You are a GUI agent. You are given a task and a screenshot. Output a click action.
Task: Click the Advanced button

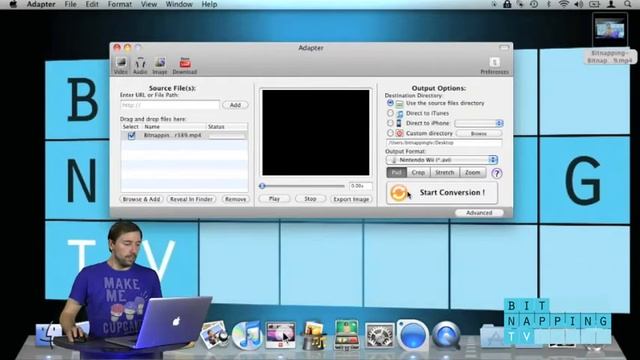pos(479,213)
